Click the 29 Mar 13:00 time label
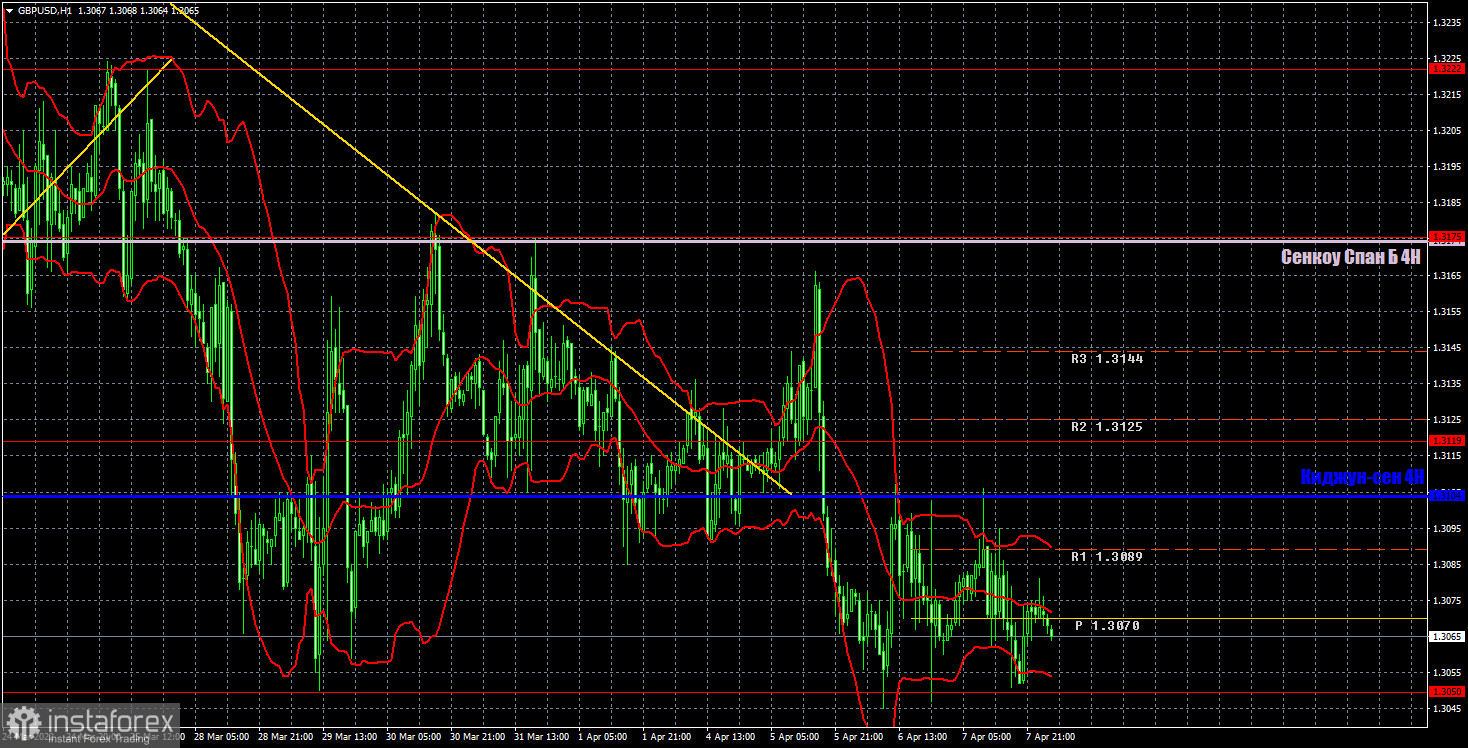Image resolution: width=1468 pixels, height=748 pixels. coord(350,737)
